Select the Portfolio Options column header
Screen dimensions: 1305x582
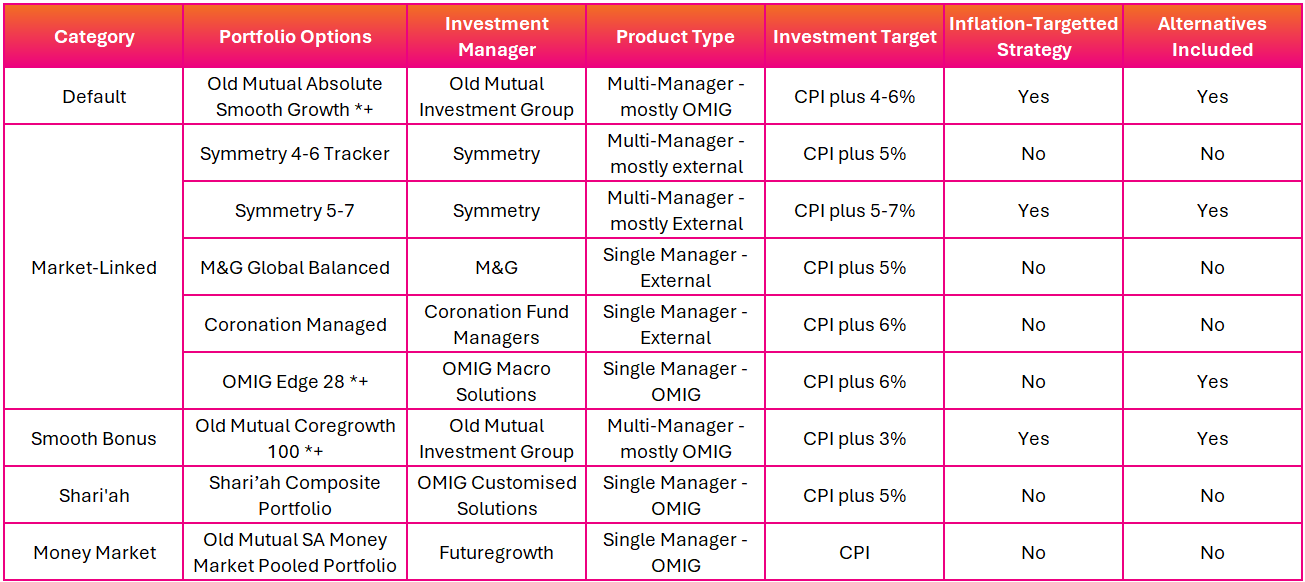tap(295, 37)
